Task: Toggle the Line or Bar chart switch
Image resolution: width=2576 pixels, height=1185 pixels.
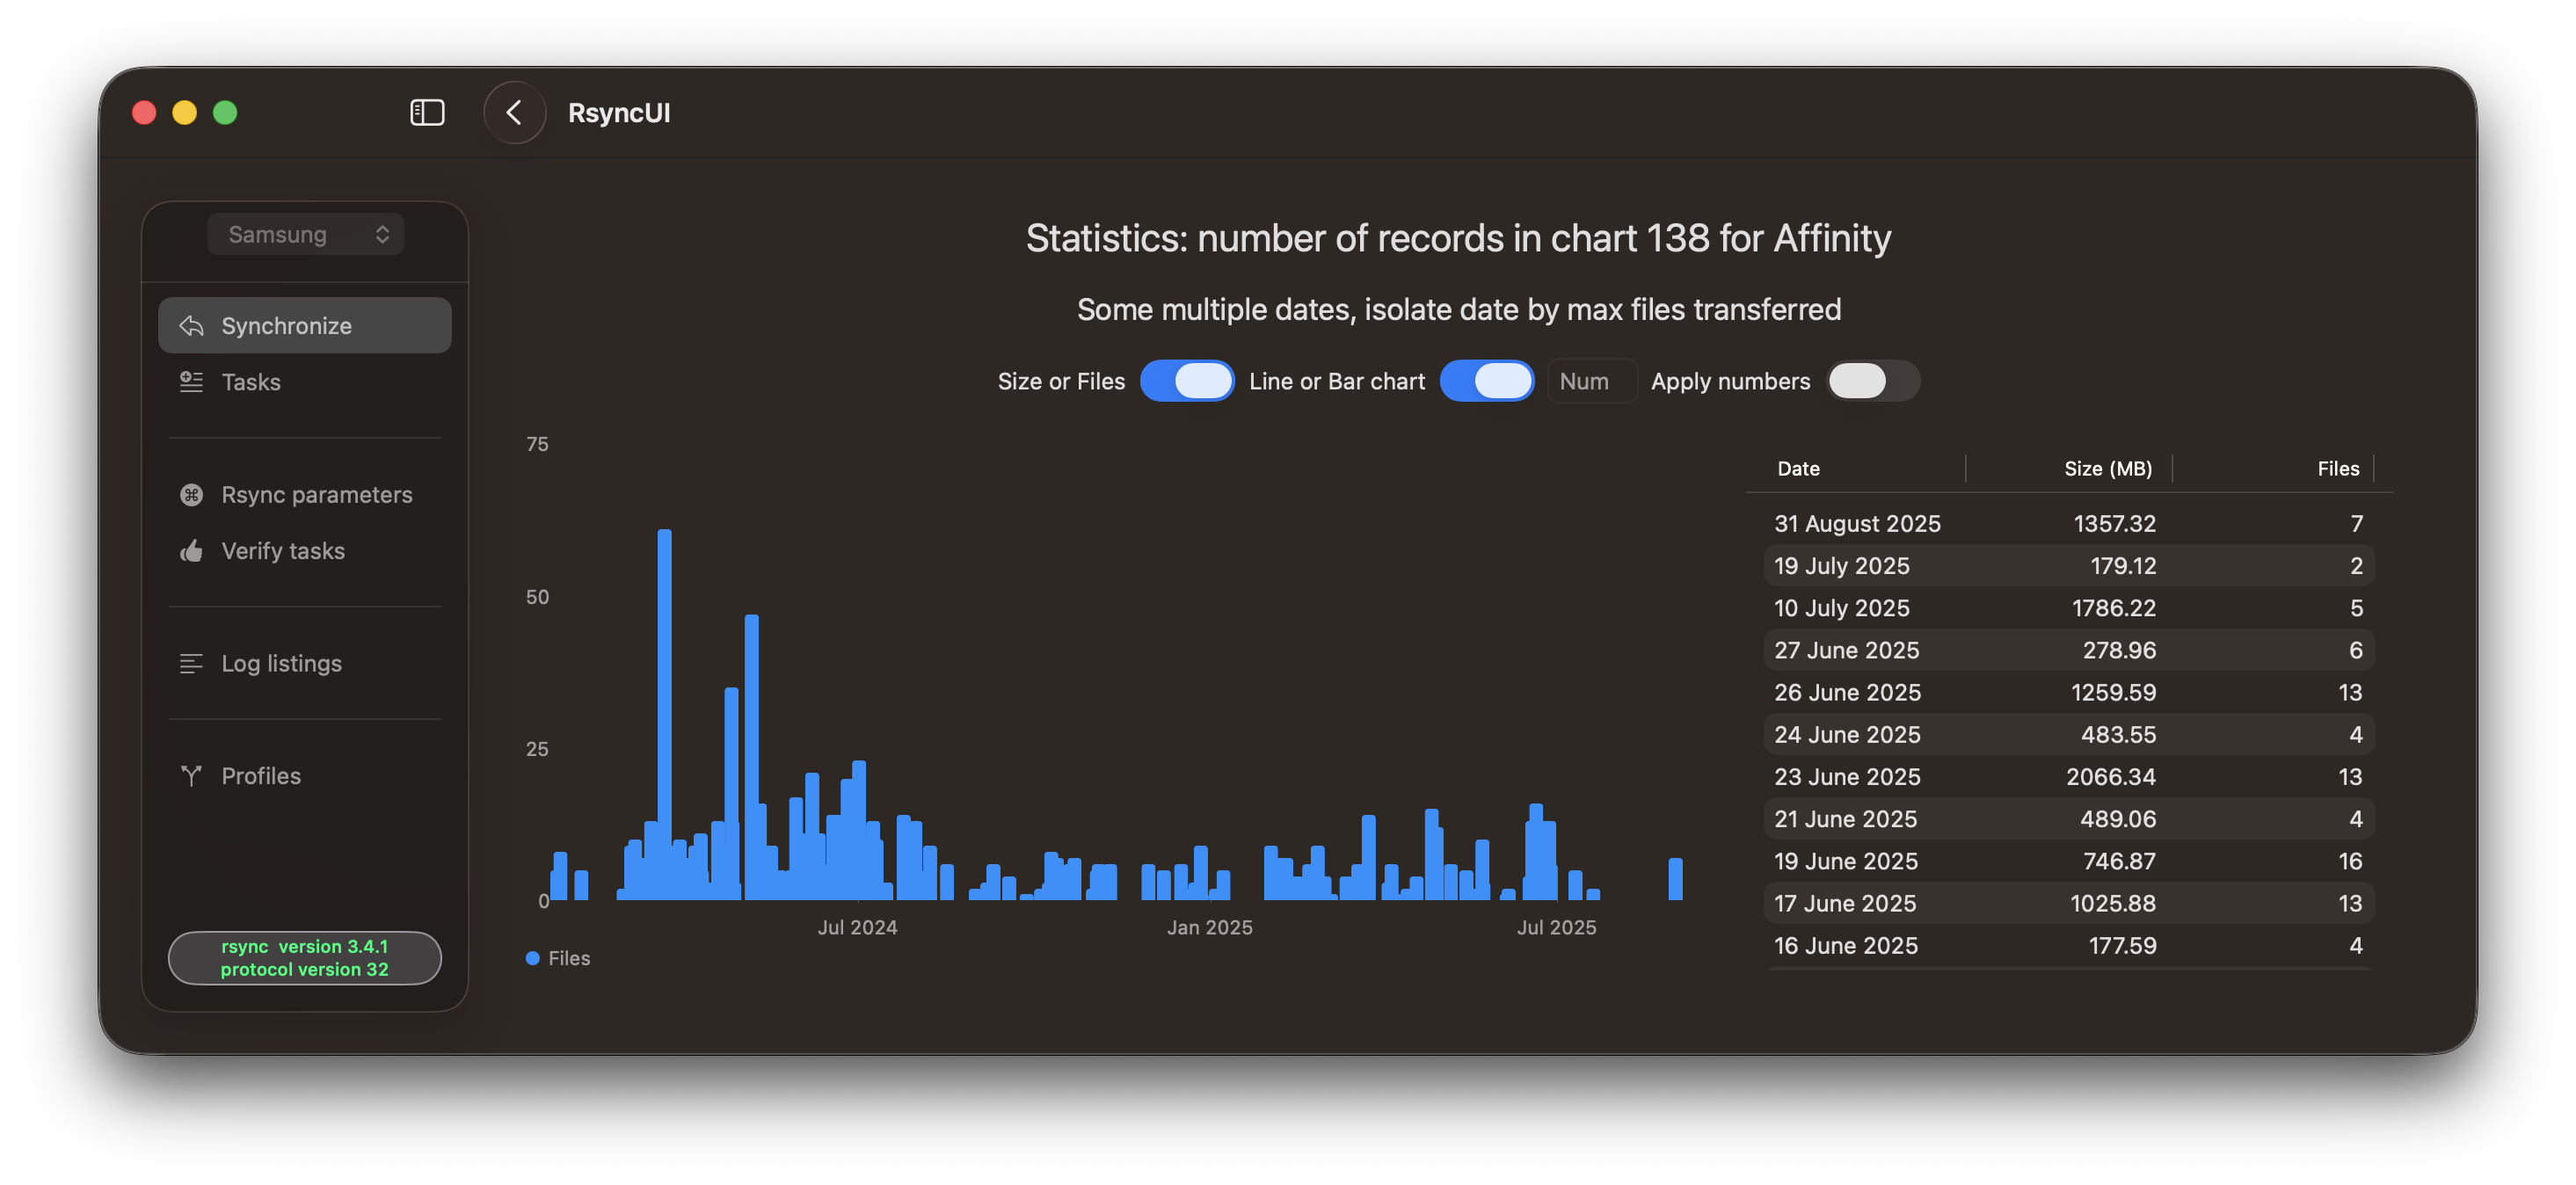Action: click(1487, 381)
